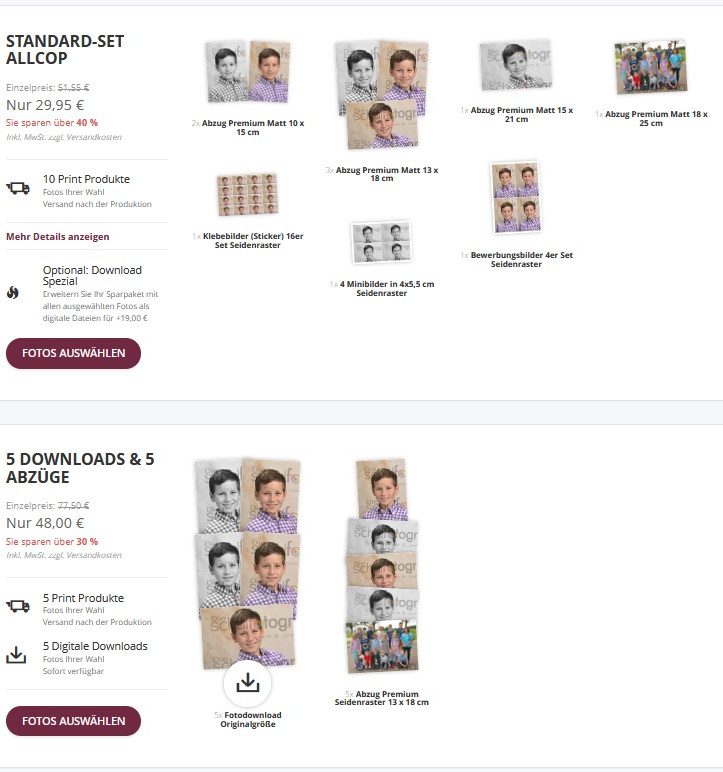
Task: Click the Standard-Set Allcop heading
Action: 65,49
